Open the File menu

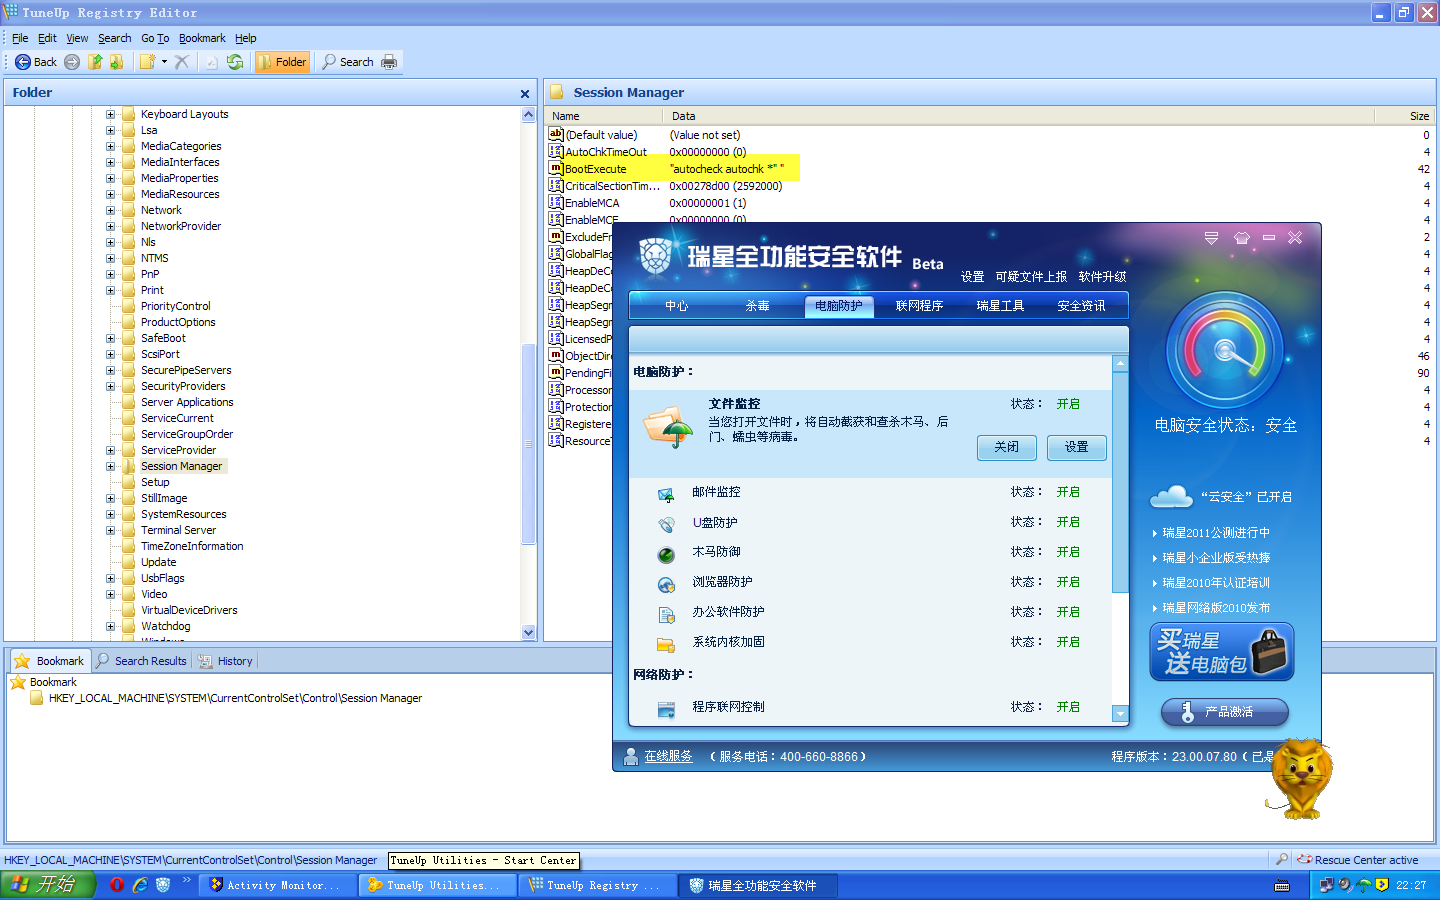(20, 38)
